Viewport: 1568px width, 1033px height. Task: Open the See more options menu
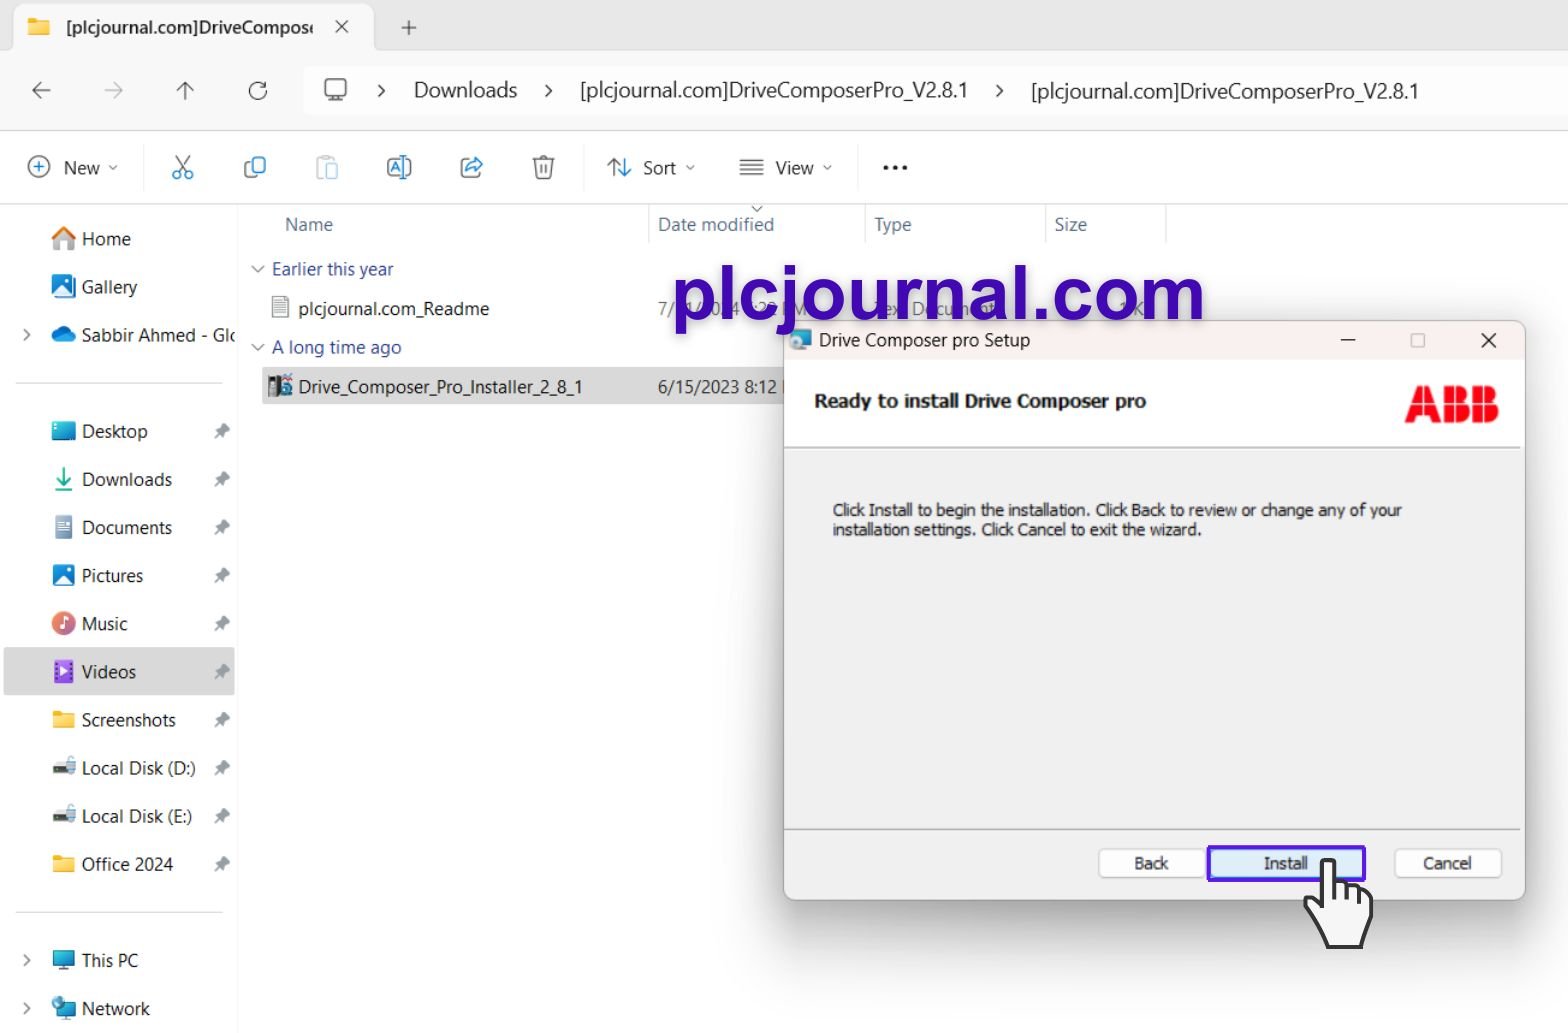click(x=895, y=168)
